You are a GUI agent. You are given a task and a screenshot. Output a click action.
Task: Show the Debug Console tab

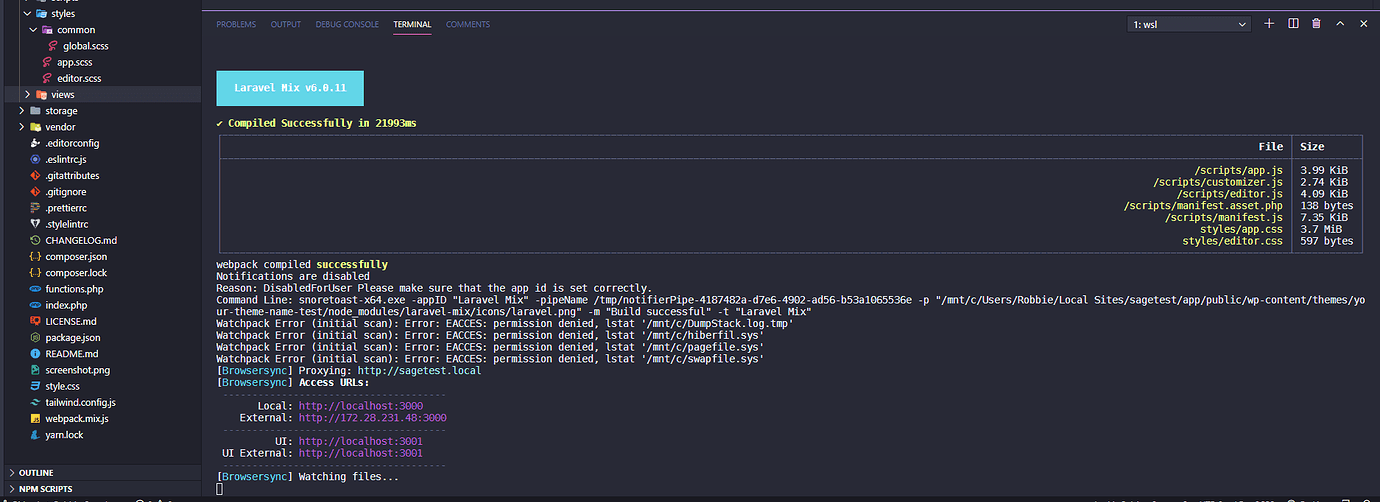pyautogui.click(x=347, y=24)
